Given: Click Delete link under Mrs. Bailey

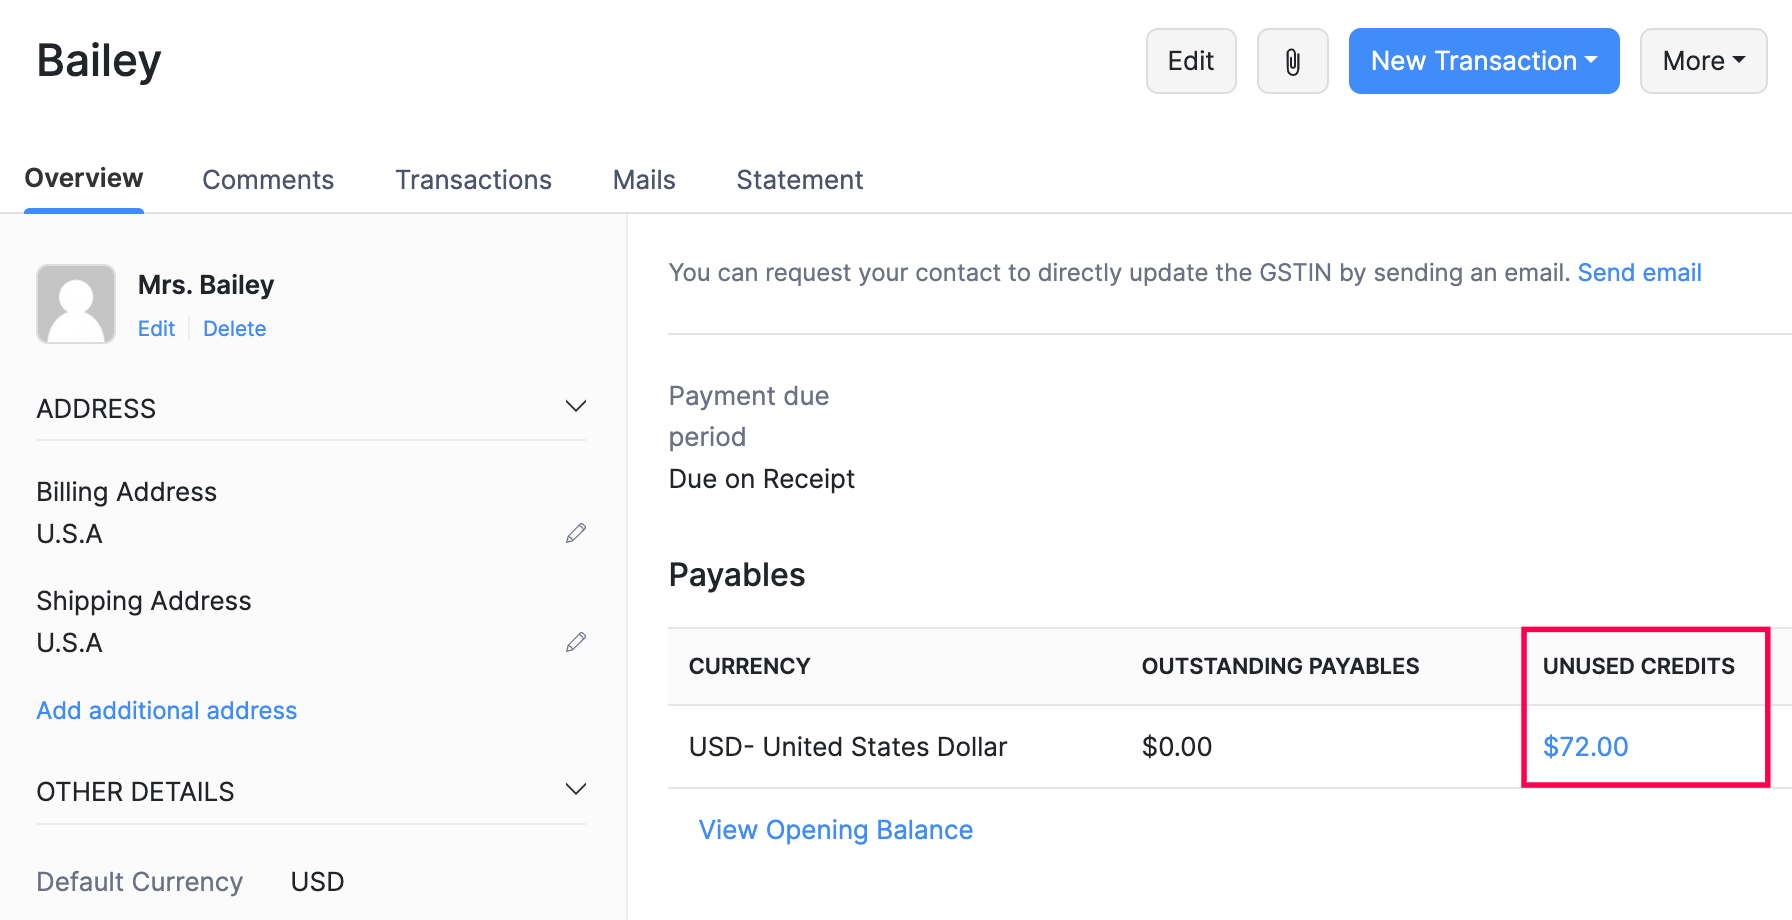Looking at the screenshot, I should click(x=234, y=329).
